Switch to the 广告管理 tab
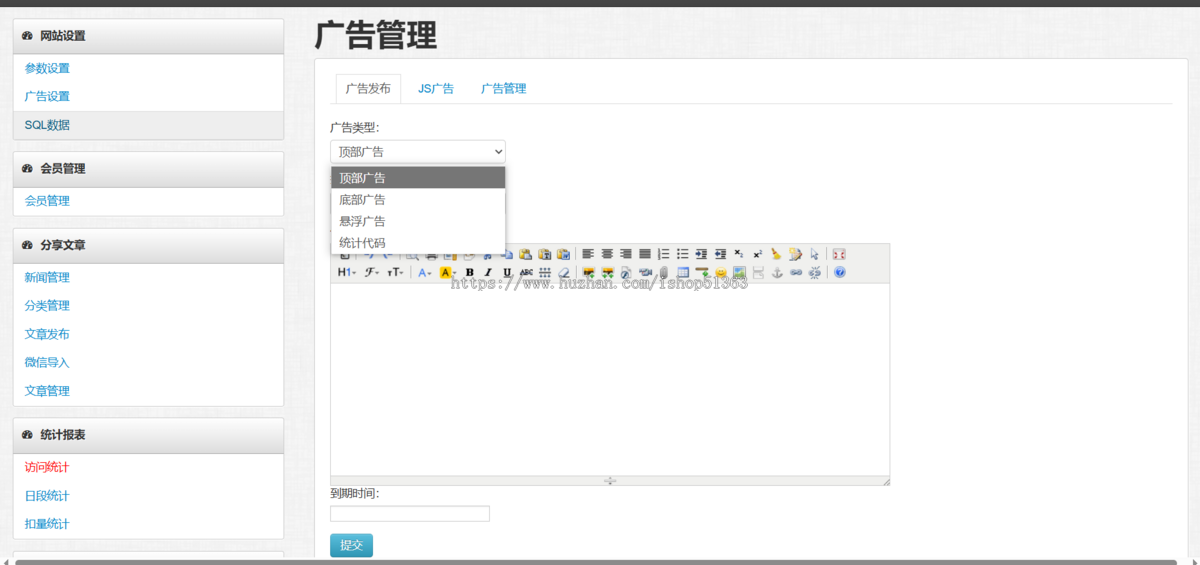 pyautogui.click(x=503, y=89)
